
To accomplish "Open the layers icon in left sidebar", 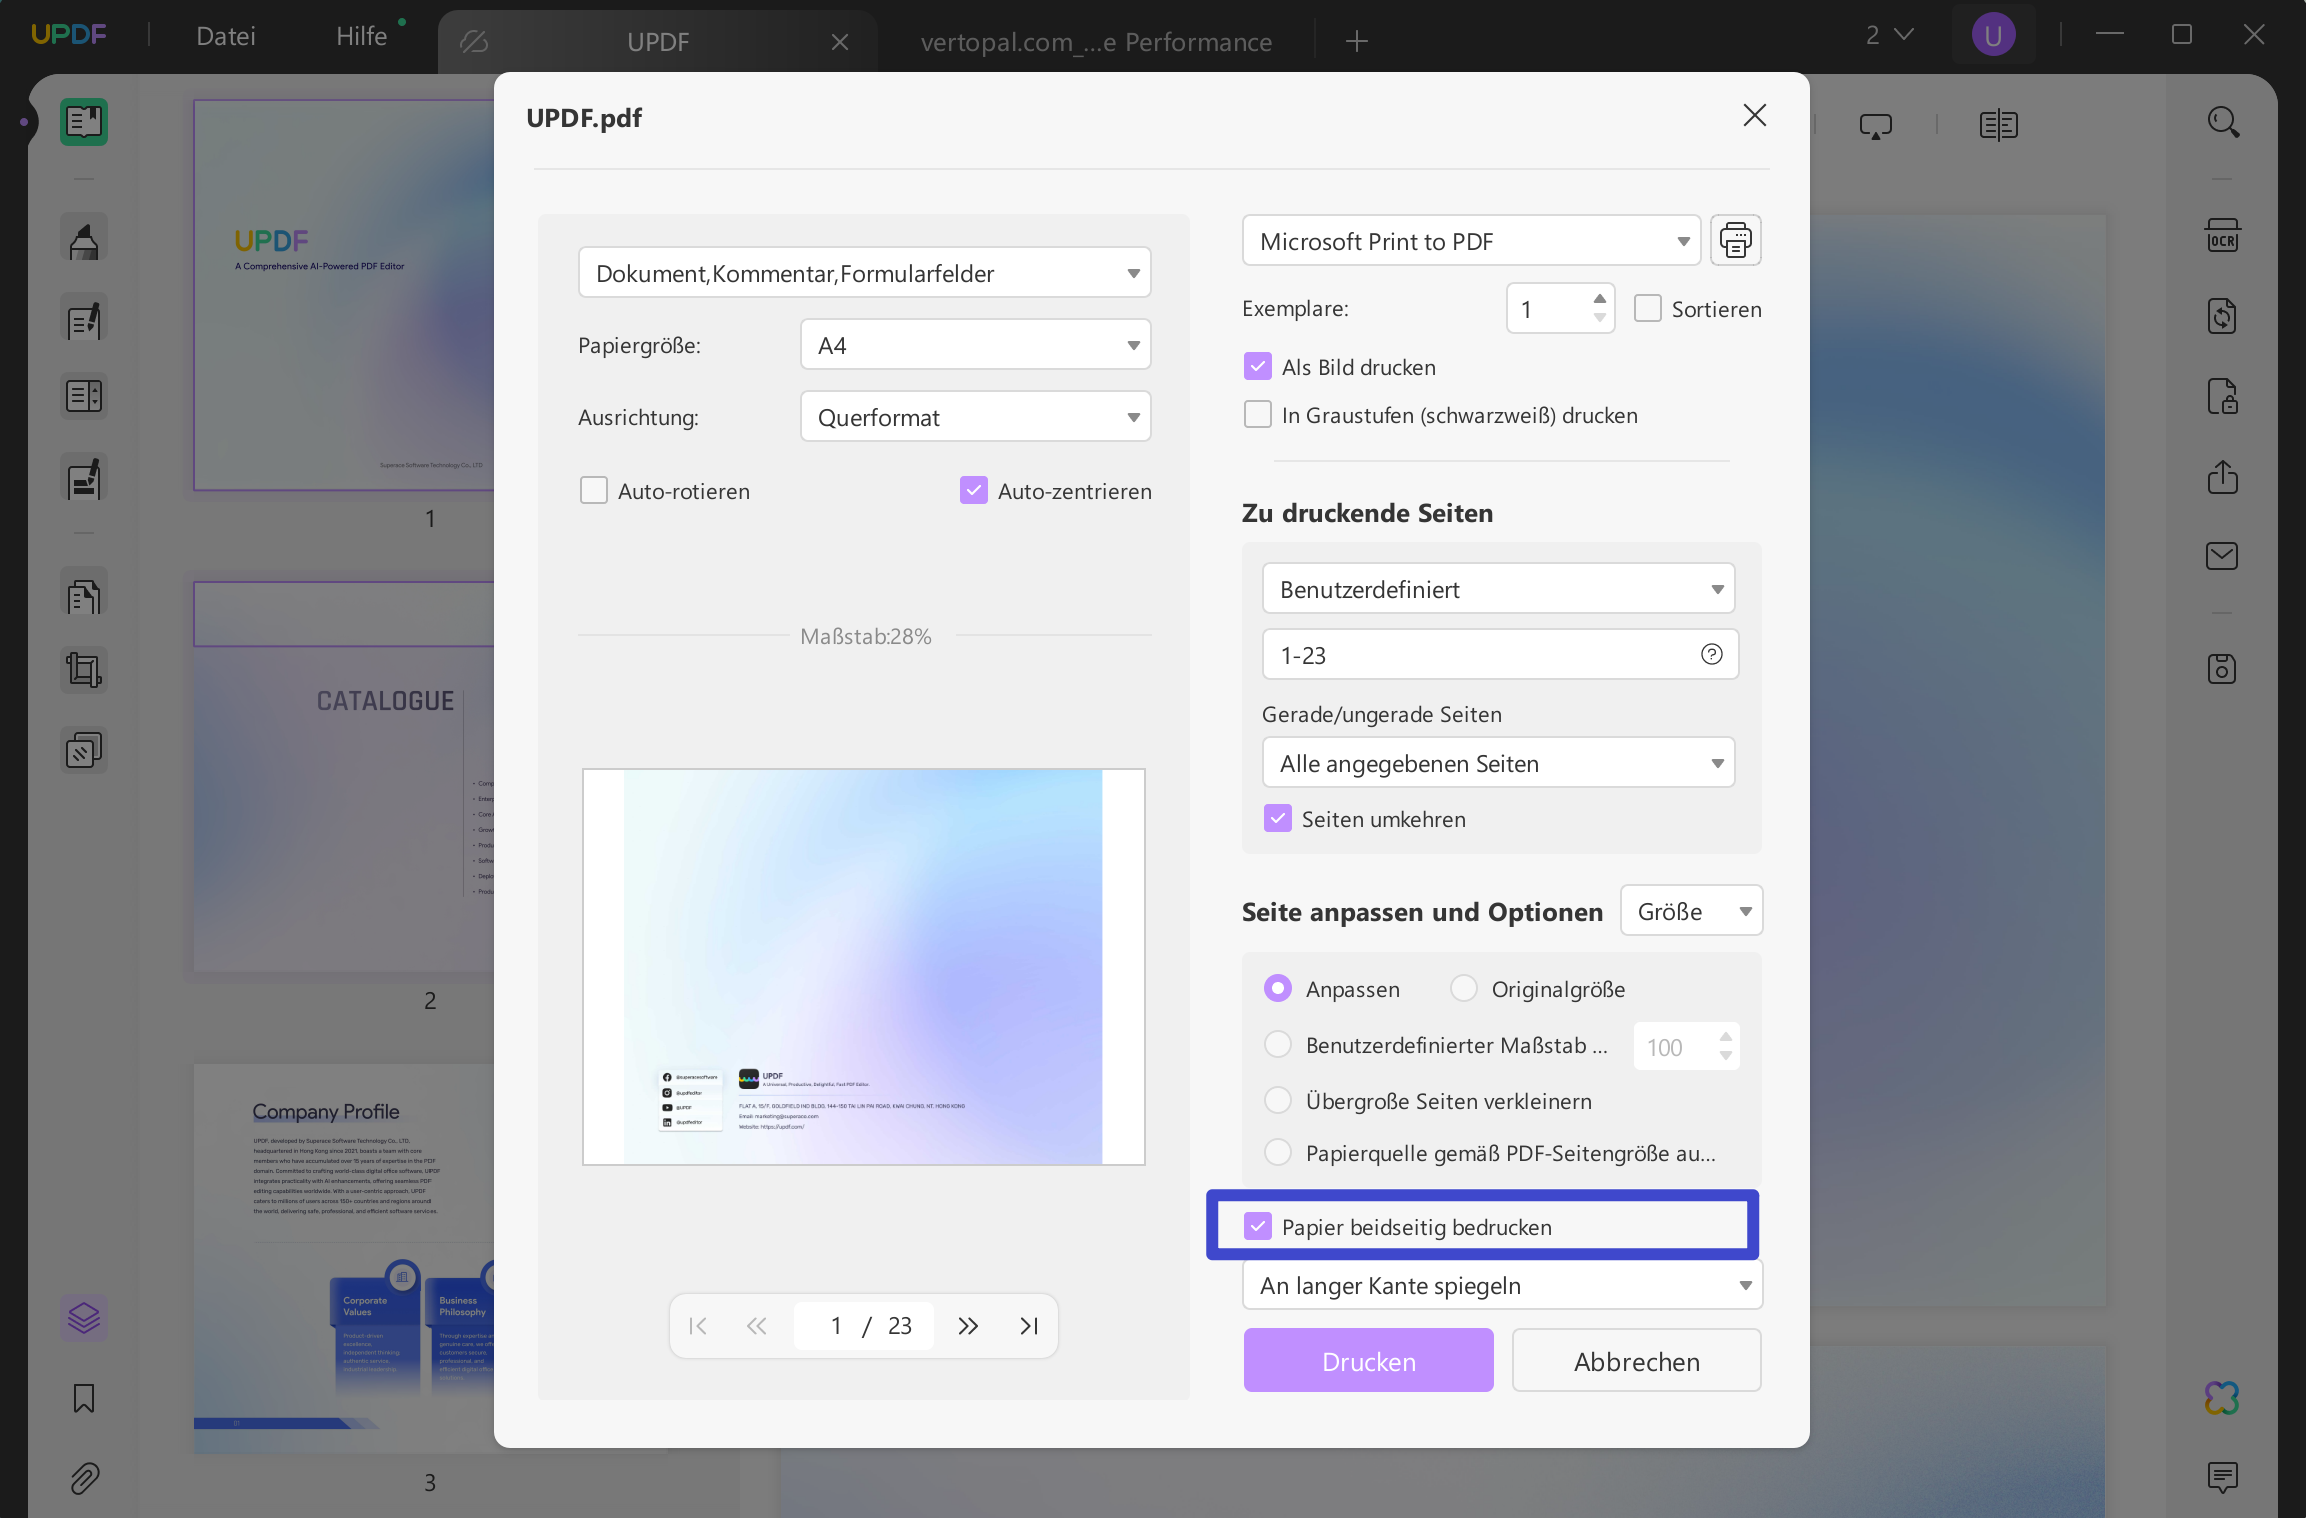I will pos(84,1318).
